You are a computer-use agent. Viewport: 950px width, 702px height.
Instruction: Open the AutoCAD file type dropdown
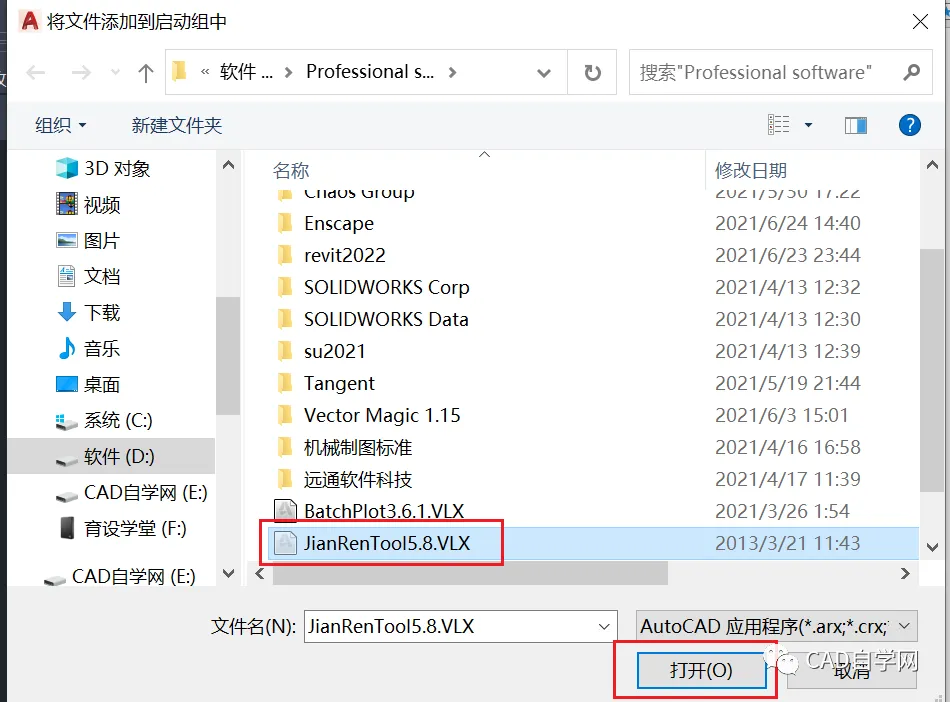coord(777,626)
